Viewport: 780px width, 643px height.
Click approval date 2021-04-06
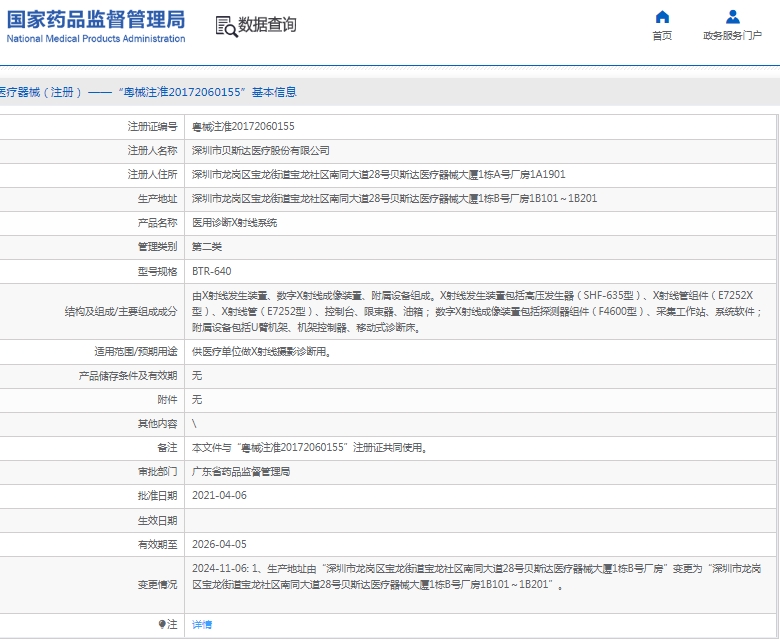coord(219,496)
